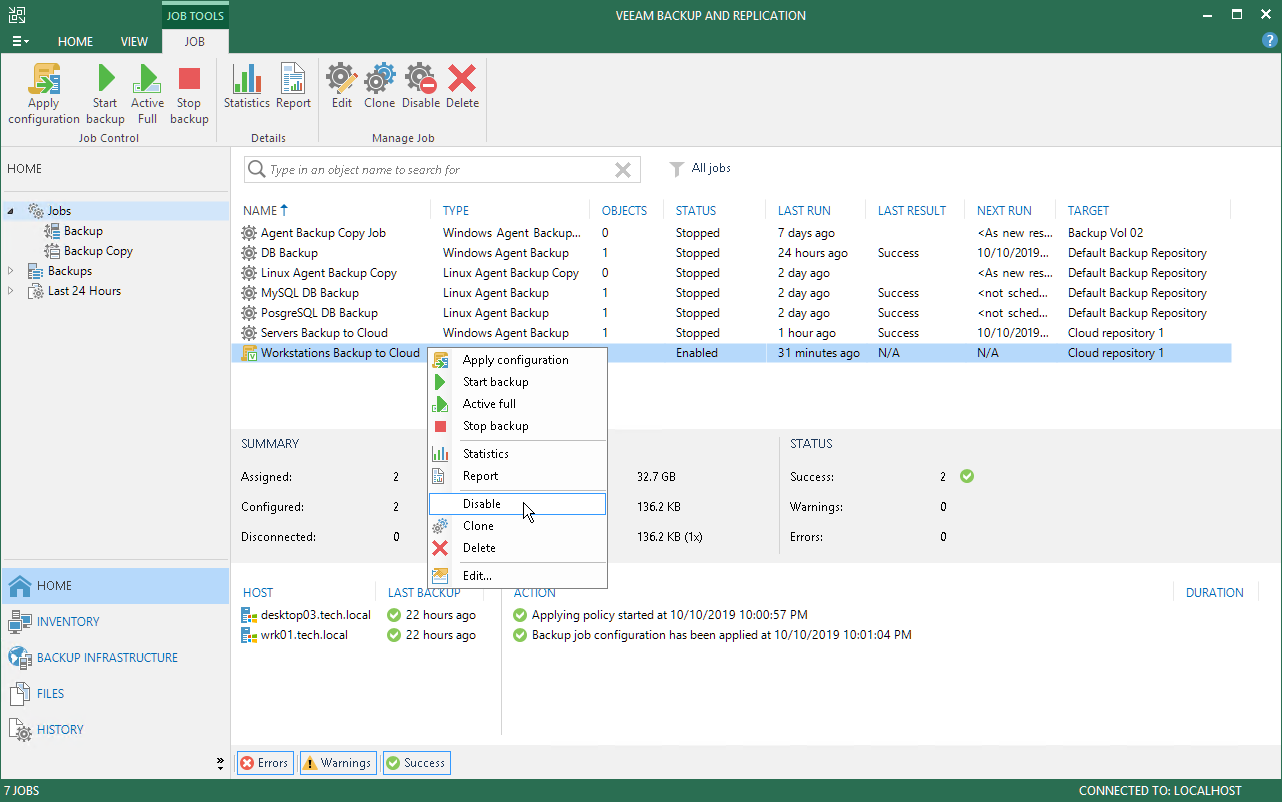Viewport: 1282px width, 802px height.
Task: Click Stop backup ribbon icon
Action: point(189,93)
